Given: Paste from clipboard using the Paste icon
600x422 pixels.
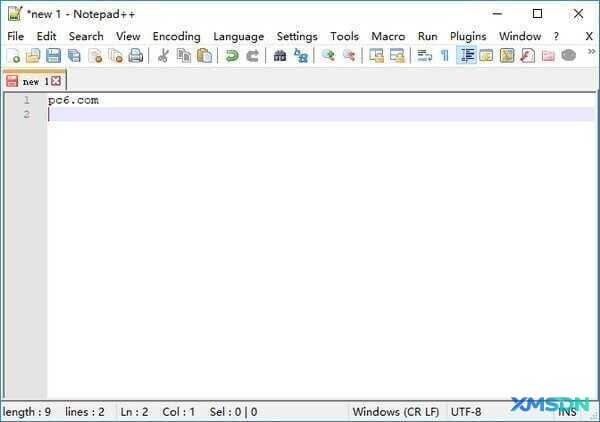Looking at the screenshot, I should point(204,56).
